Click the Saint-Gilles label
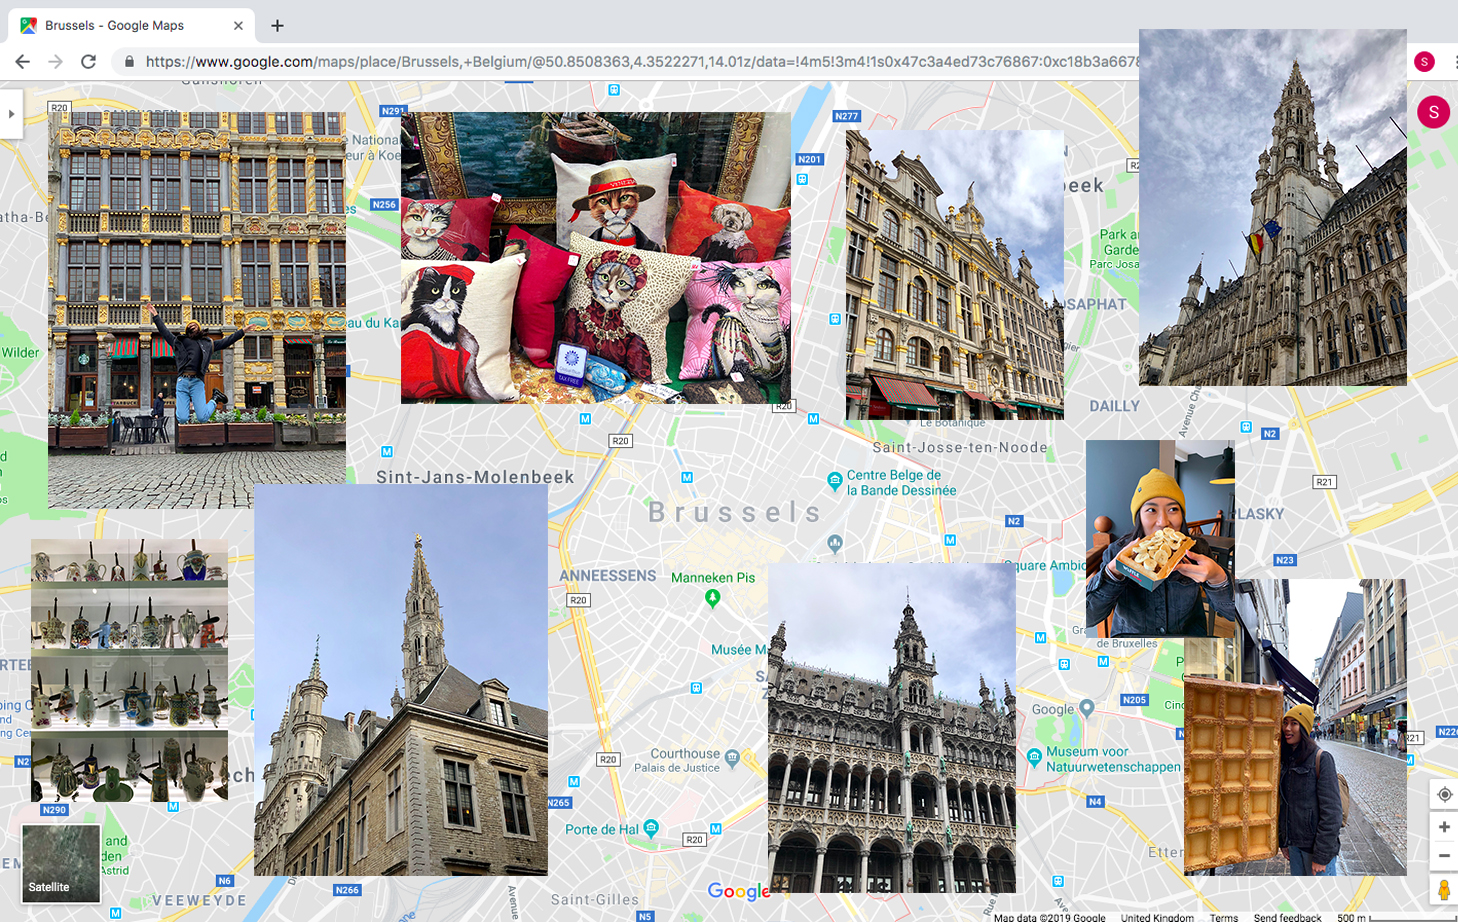The image size is (1458, 922). pyautogui.click(x=594, y=899)
